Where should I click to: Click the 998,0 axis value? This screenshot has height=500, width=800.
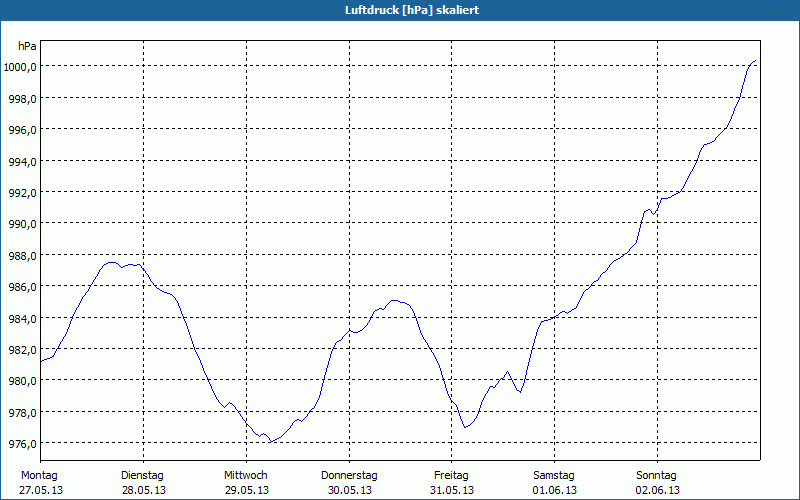tap(22, 98)
